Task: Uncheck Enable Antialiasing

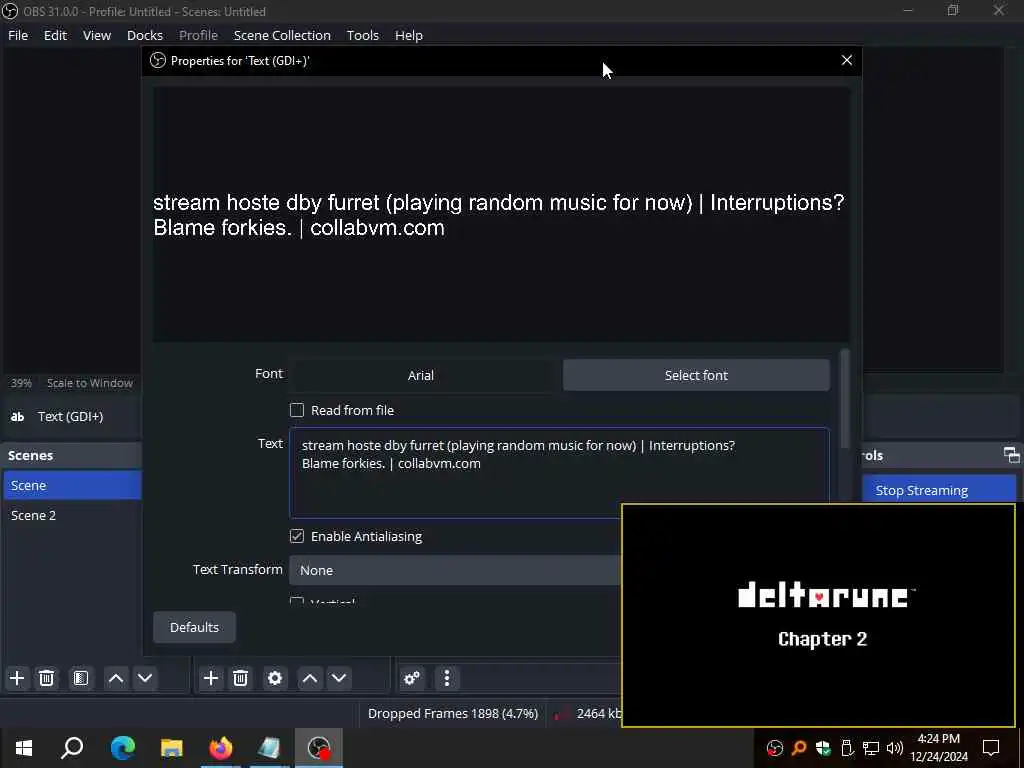Action: (x=297, y=536)
